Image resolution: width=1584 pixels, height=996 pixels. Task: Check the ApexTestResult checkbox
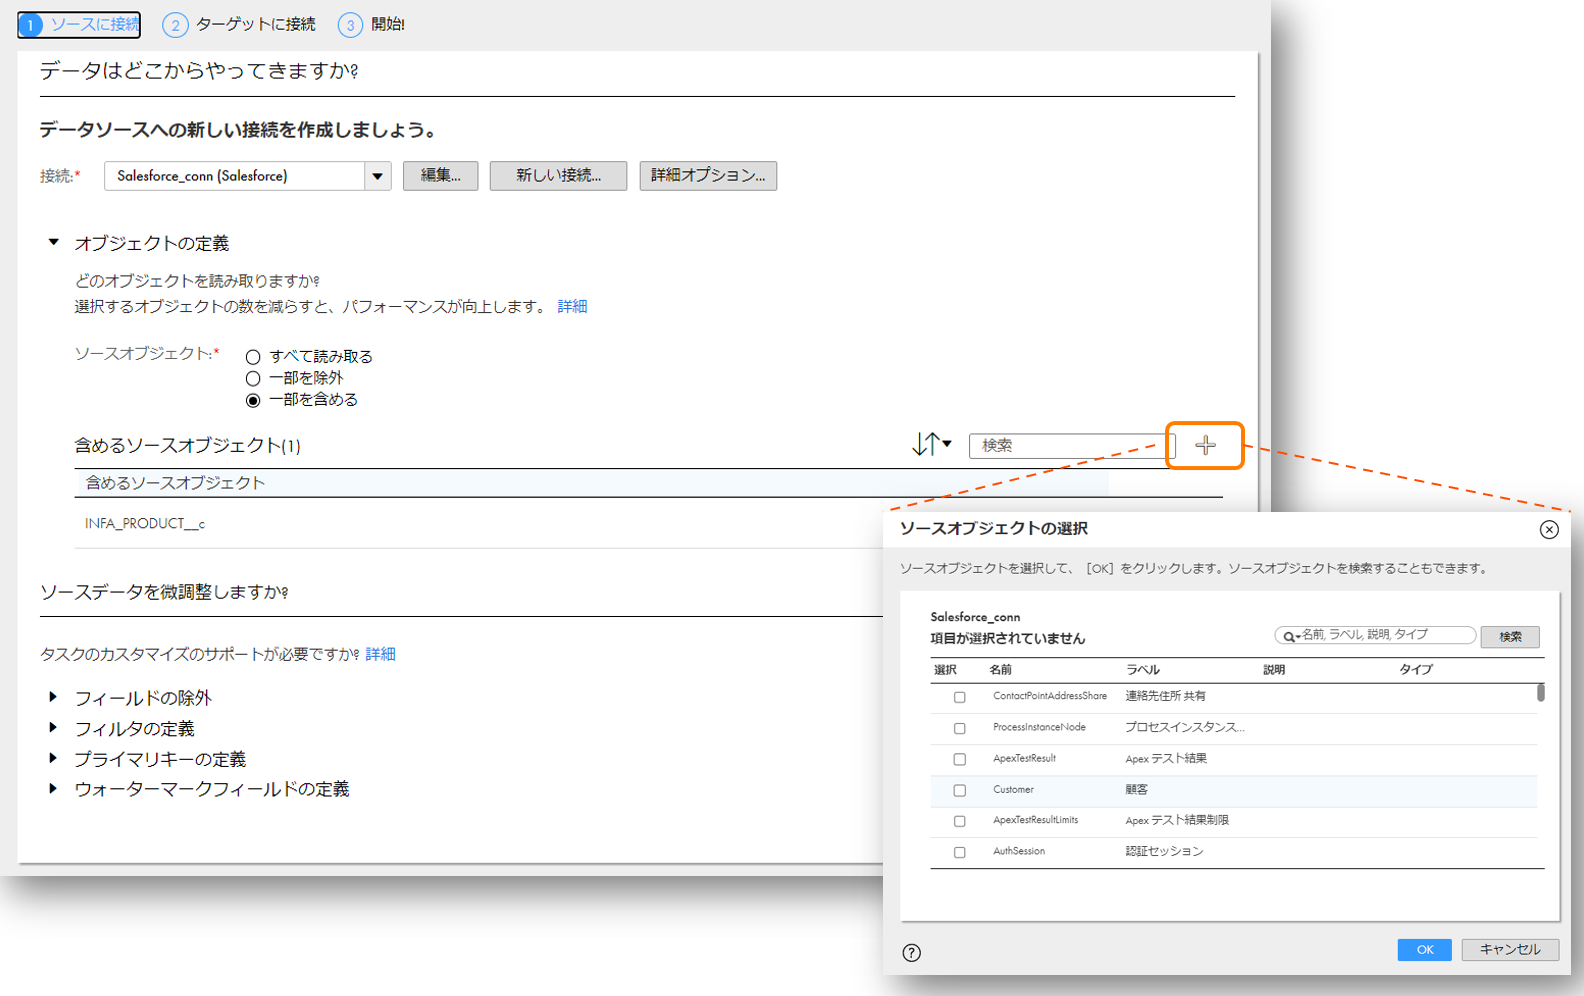tap(959, 759)
